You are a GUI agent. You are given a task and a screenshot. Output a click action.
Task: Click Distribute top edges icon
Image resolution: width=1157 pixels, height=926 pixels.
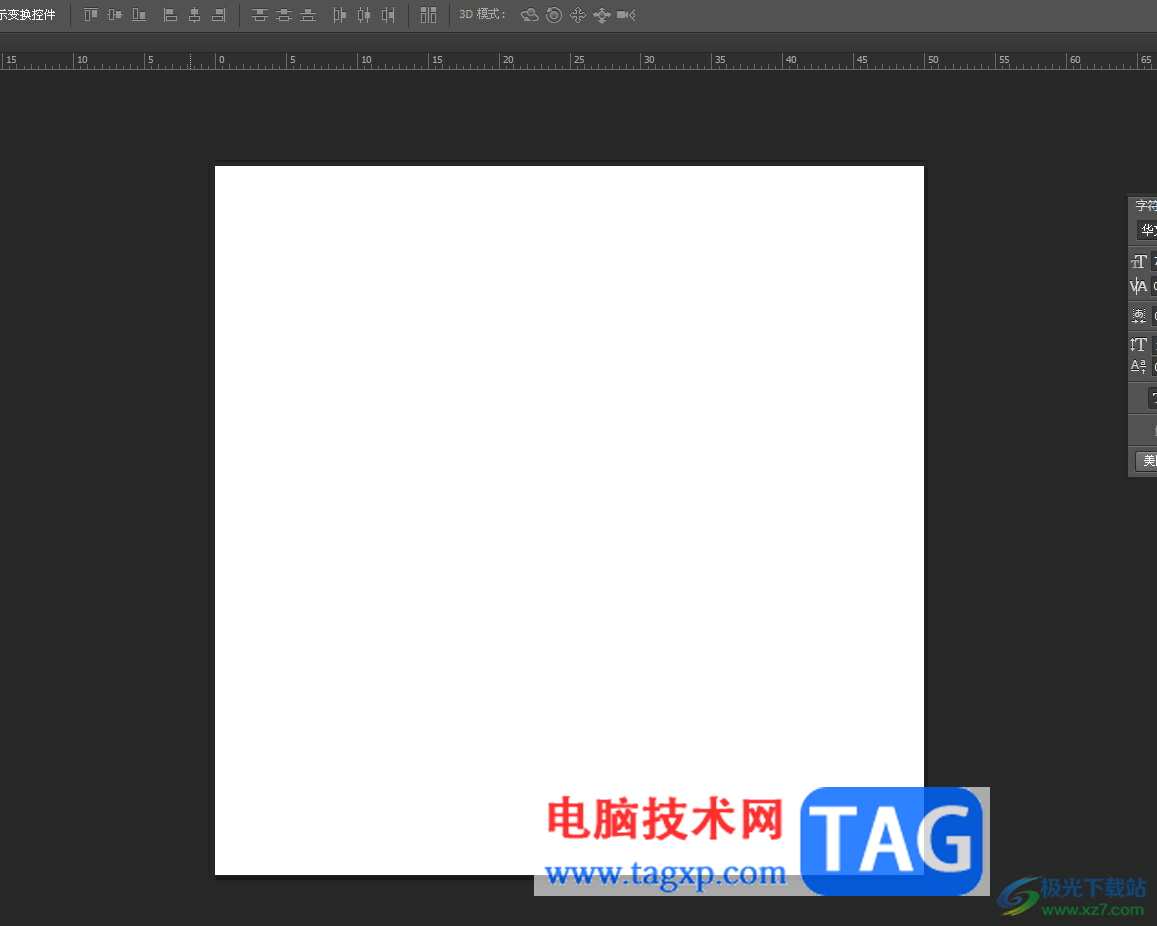coord(260,15)
